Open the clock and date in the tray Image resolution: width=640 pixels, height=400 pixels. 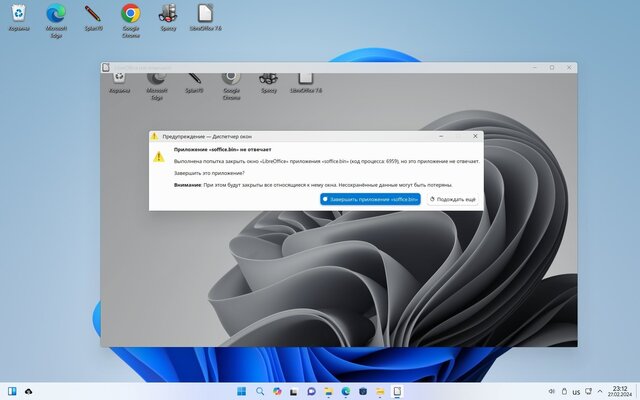[618, 390]
